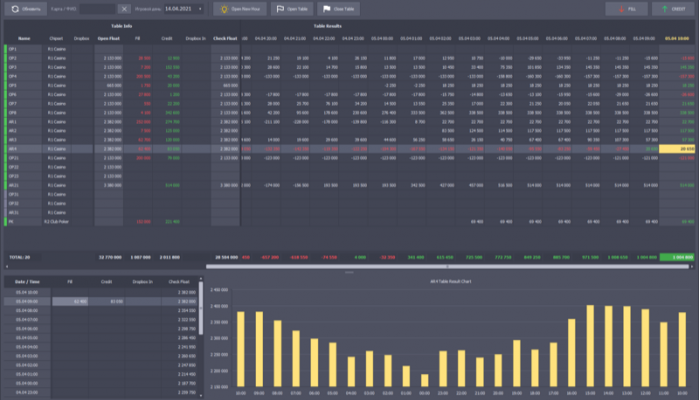Image resolution: width=700 pixels, height=400 pixels.
Task: Click the Open Float column header
Action: click(x=109, y=37)
